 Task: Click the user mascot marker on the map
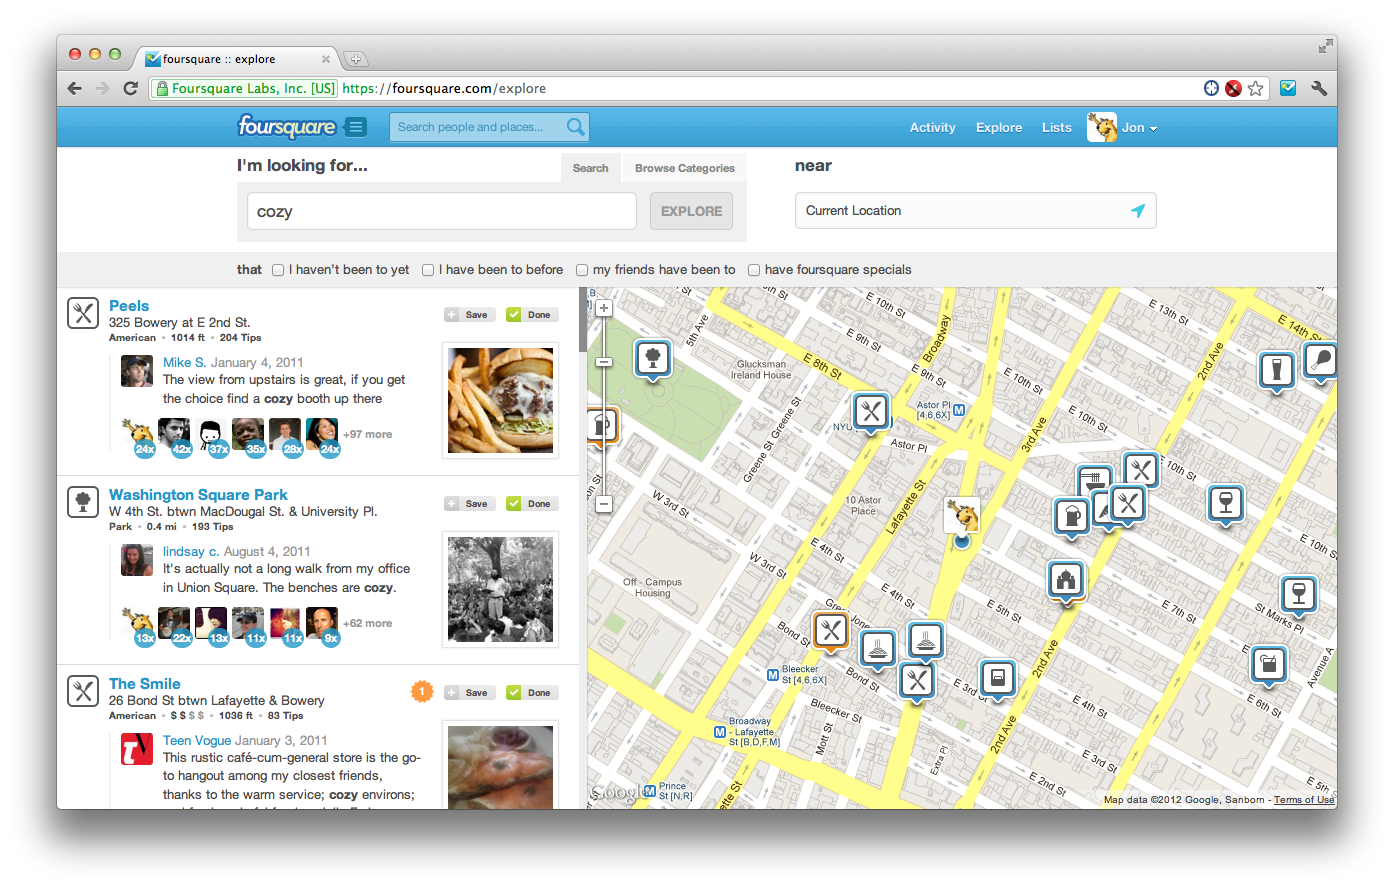point(962,516)
